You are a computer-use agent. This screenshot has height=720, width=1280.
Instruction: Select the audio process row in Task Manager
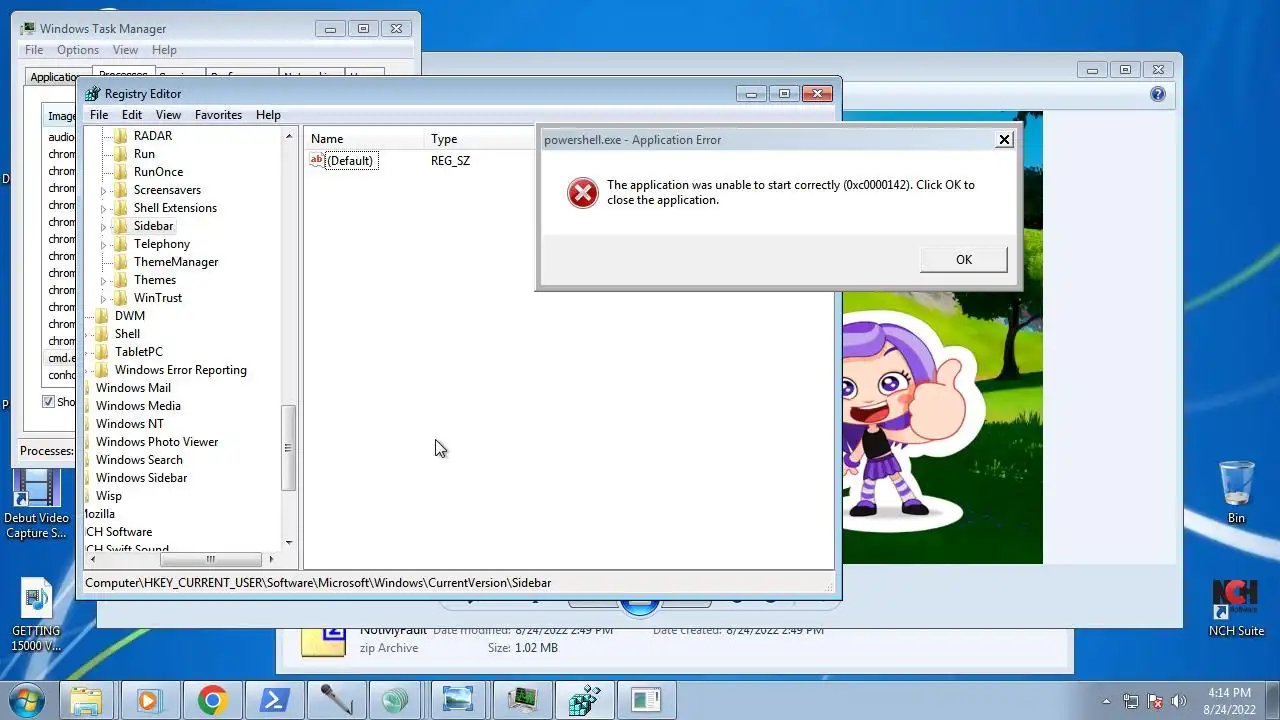coord(61,137)
